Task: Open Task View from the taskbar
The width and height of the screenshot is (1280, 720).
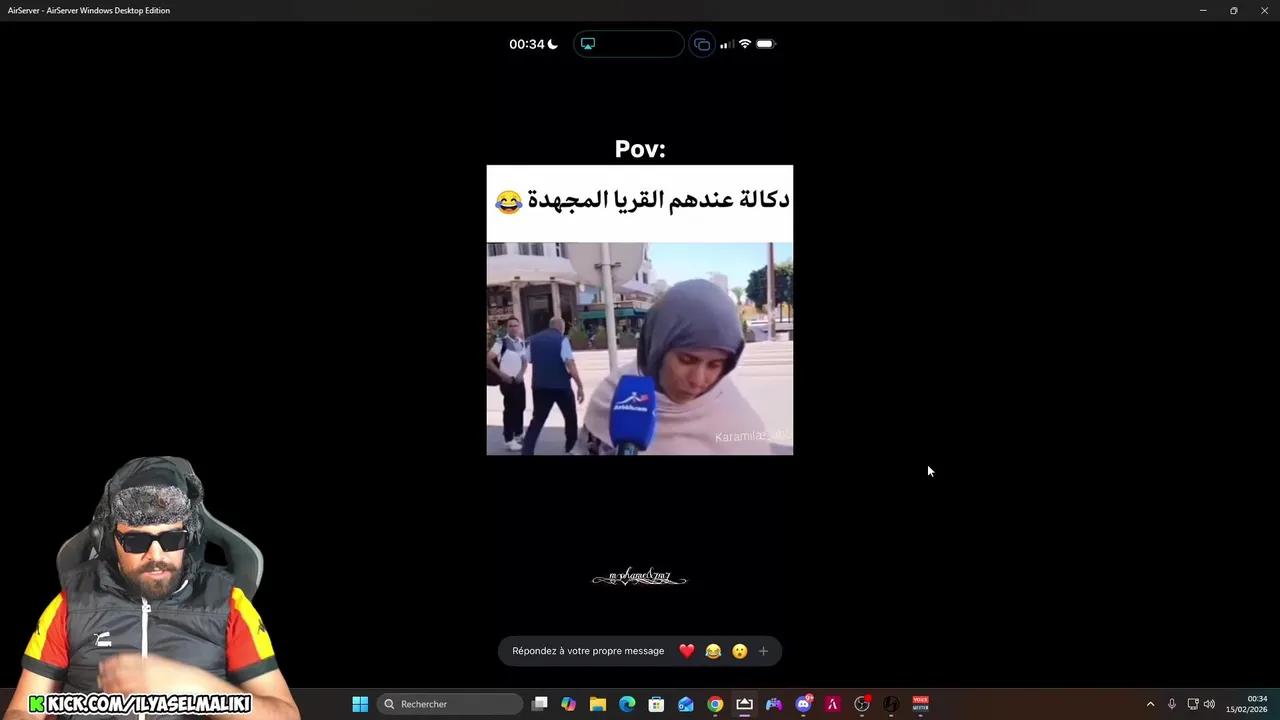Action: (x=540, y=704)
